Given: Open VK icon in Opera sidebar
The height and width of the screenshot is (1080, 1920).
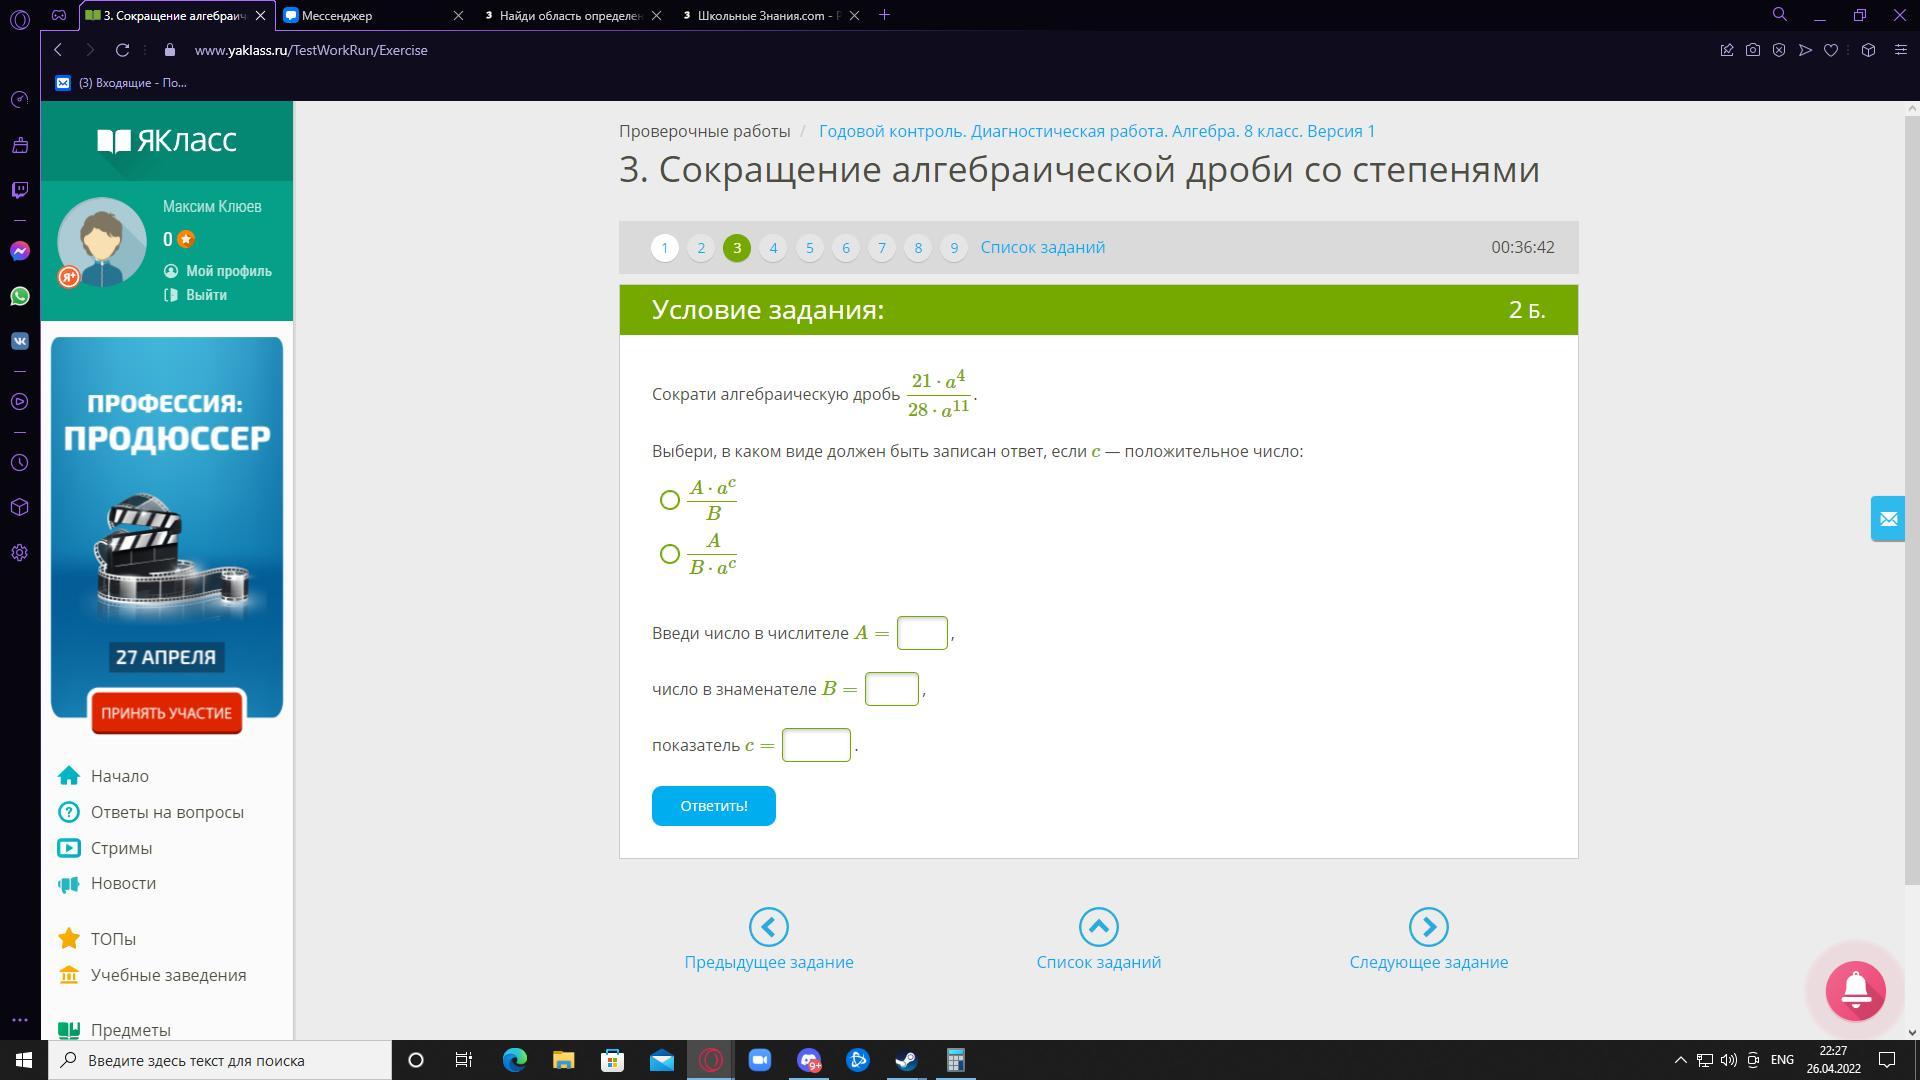Looking at the screenshot, I should tap(20, 341).
